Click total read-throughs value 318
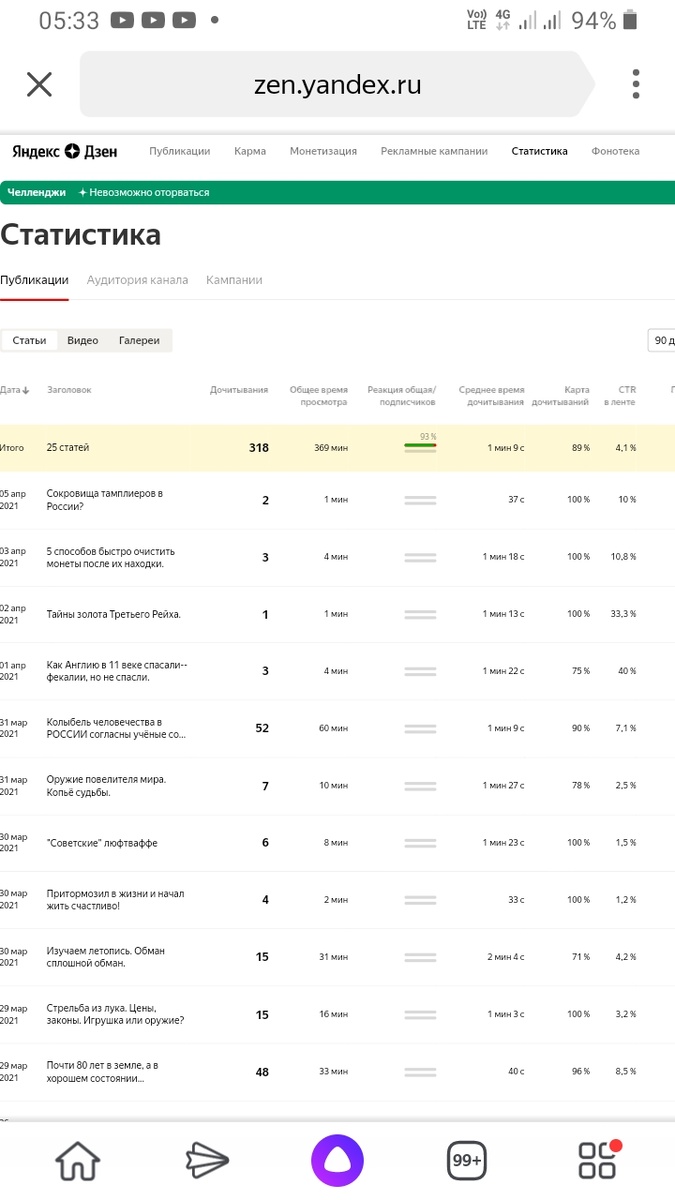The width and height of the screenshot is (675, 1200). (x=259, y=447)
